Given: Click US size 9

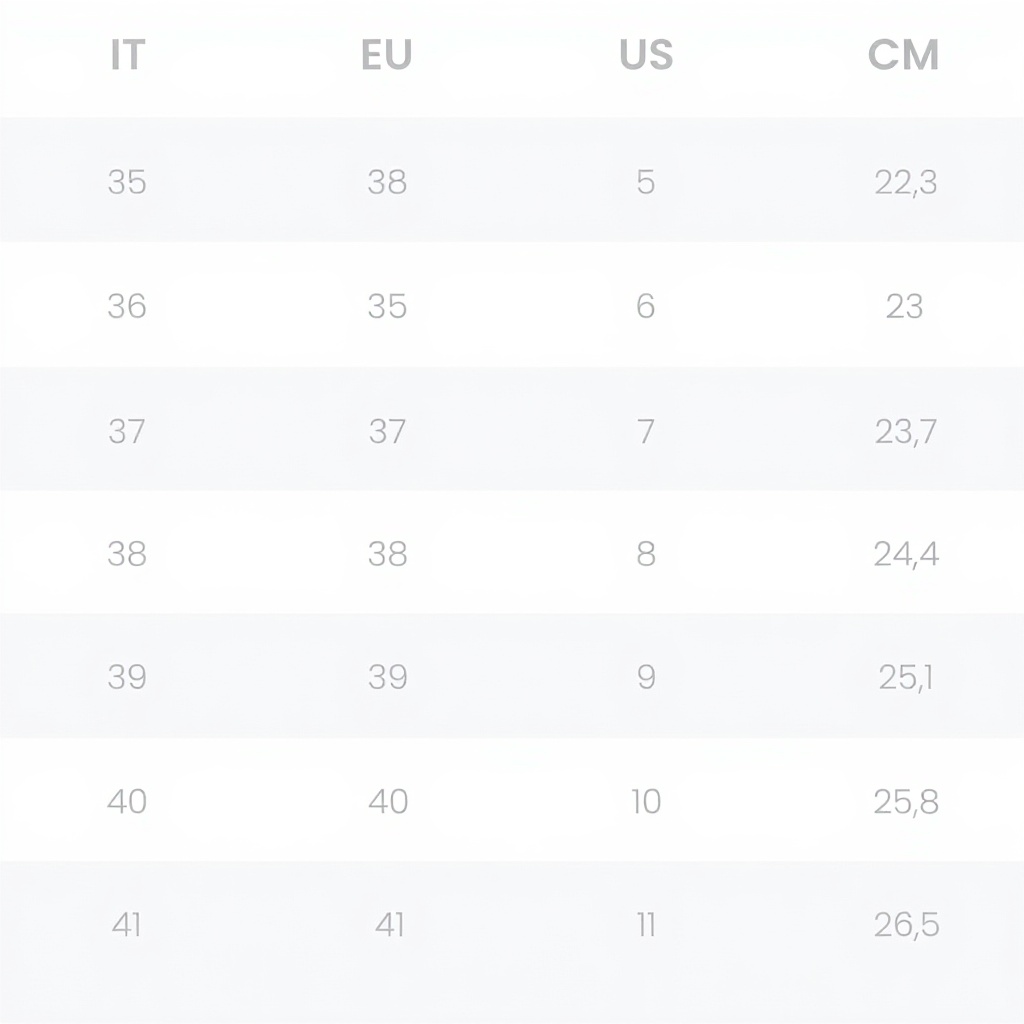Looking at the screenshot, I should click(x=646, y=677).
